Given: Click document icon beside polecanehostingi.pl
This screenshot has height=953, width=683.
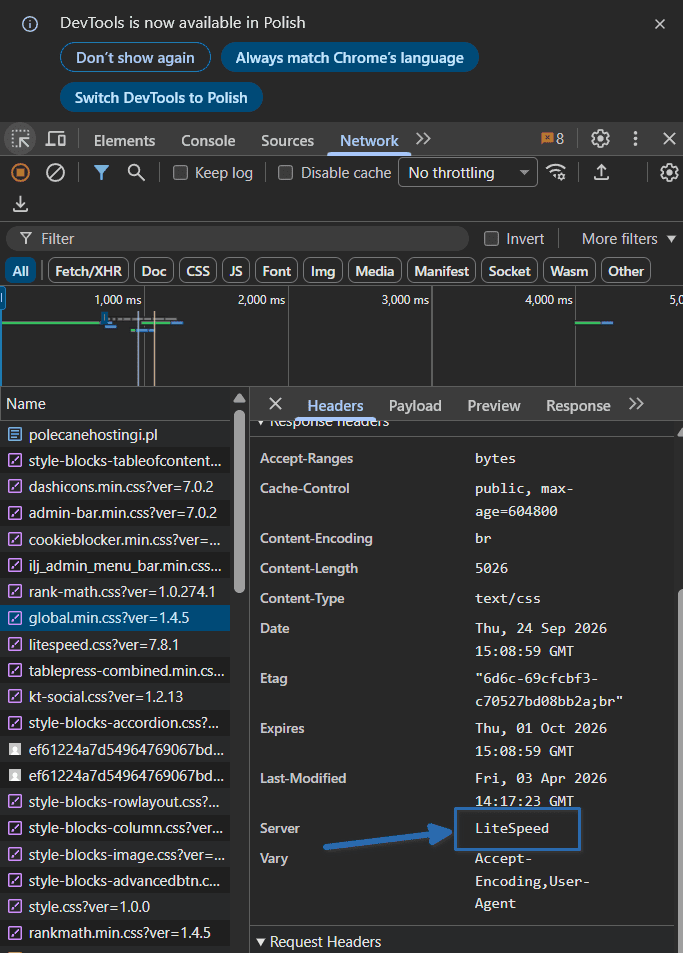Looking at the screenshot, I should [15, 435].
